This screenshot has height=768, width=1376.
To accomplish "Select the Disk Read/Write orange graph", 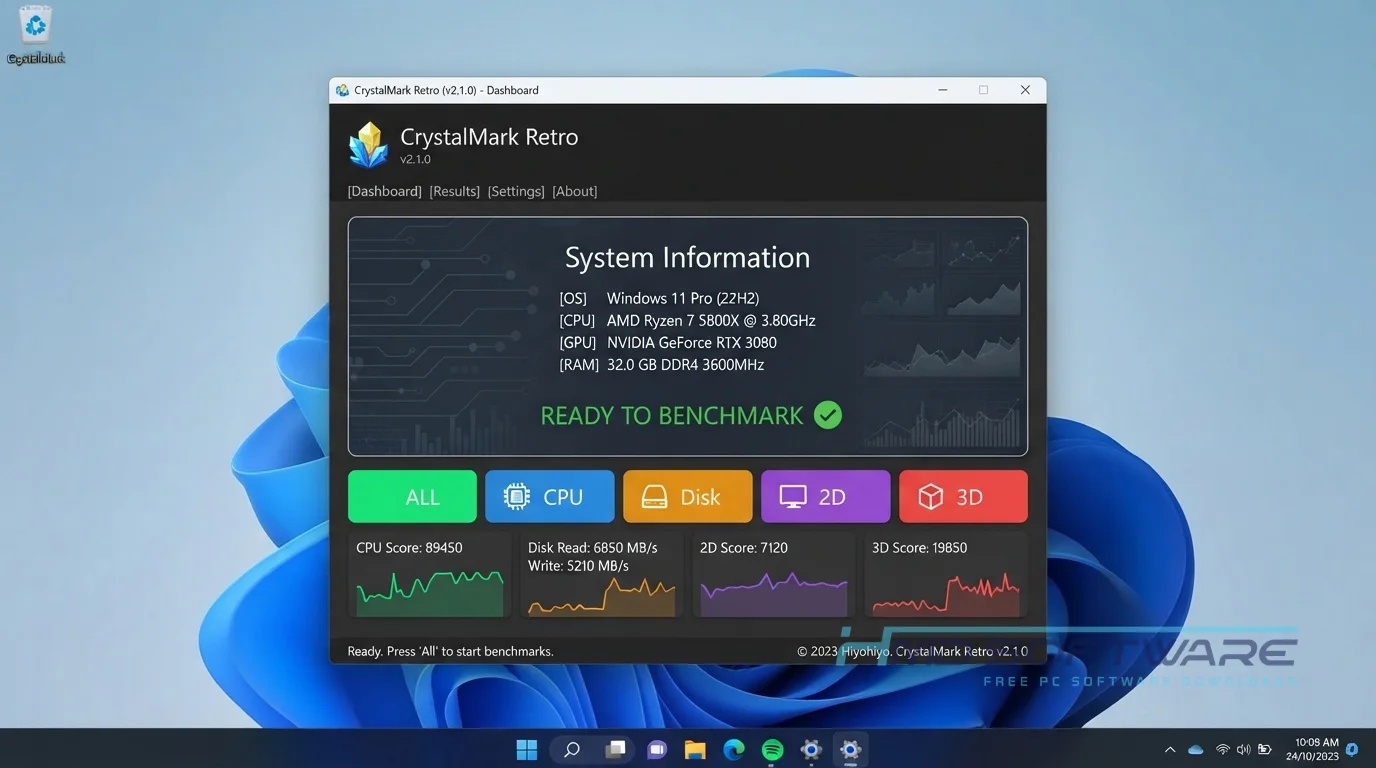I will point(602,596).
